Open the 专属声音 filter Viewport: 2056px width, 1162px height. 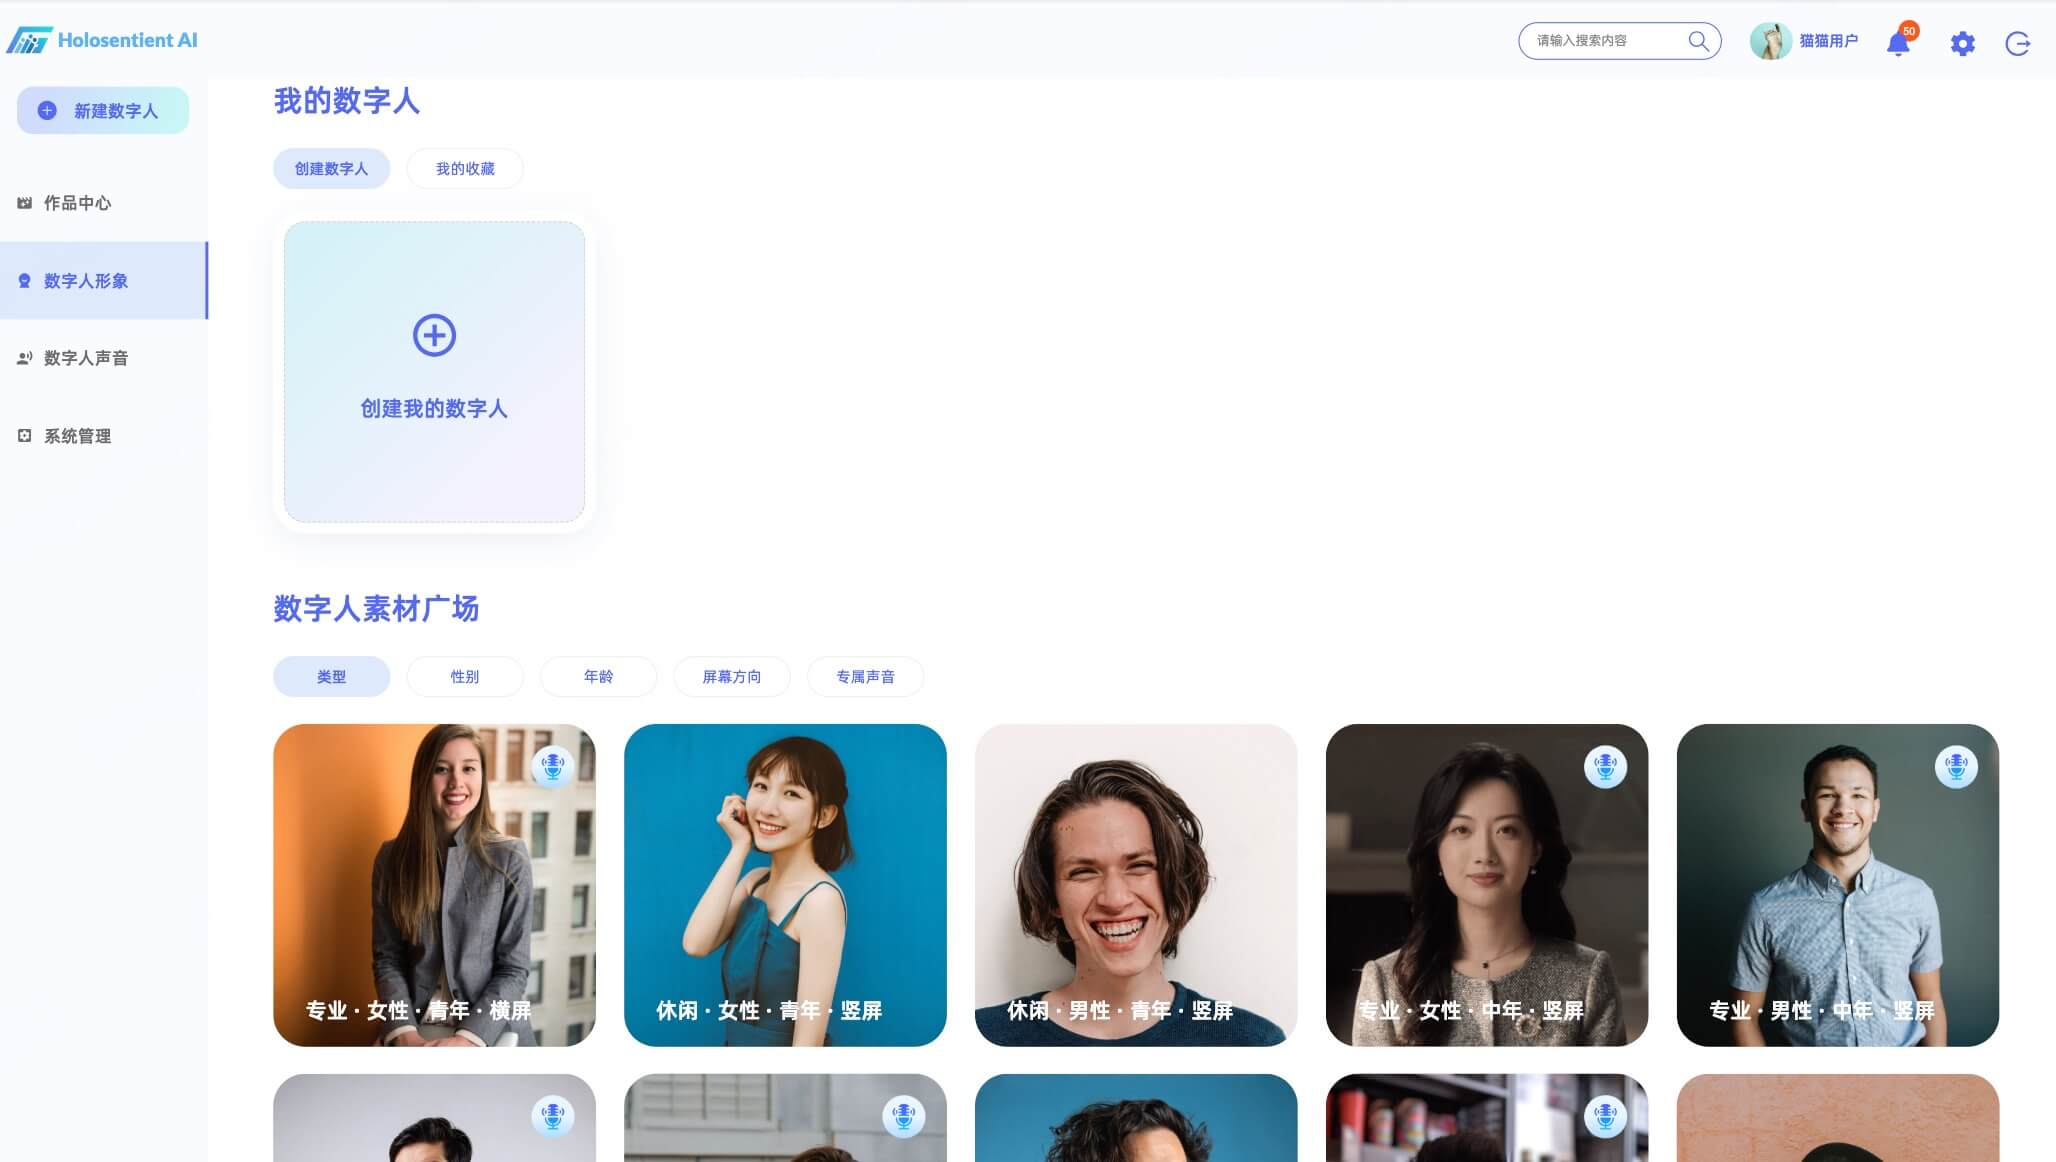[865, 677]
